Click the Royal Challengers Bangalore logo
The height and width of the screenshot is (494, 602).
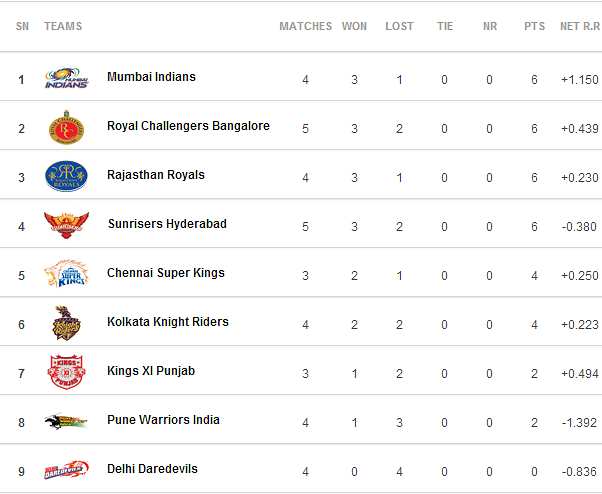point(66,127)
